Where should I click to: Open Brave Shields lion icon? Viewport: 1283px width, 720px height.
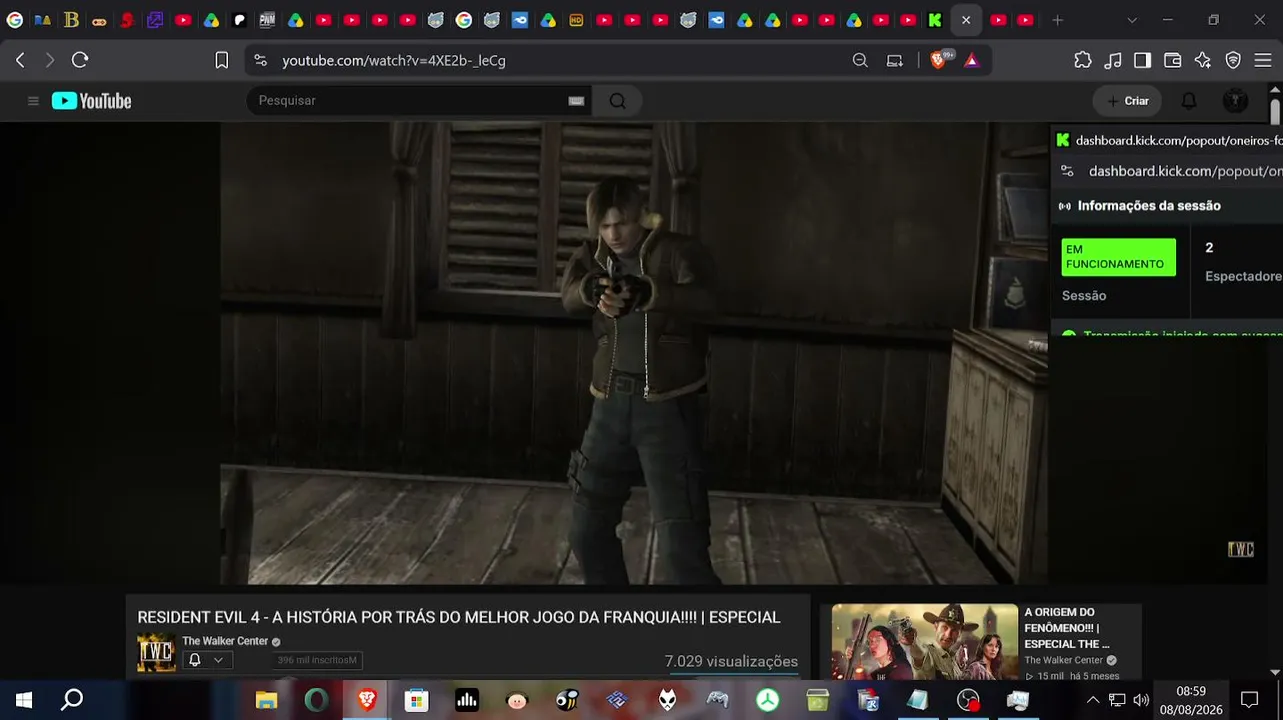[938, 60]
